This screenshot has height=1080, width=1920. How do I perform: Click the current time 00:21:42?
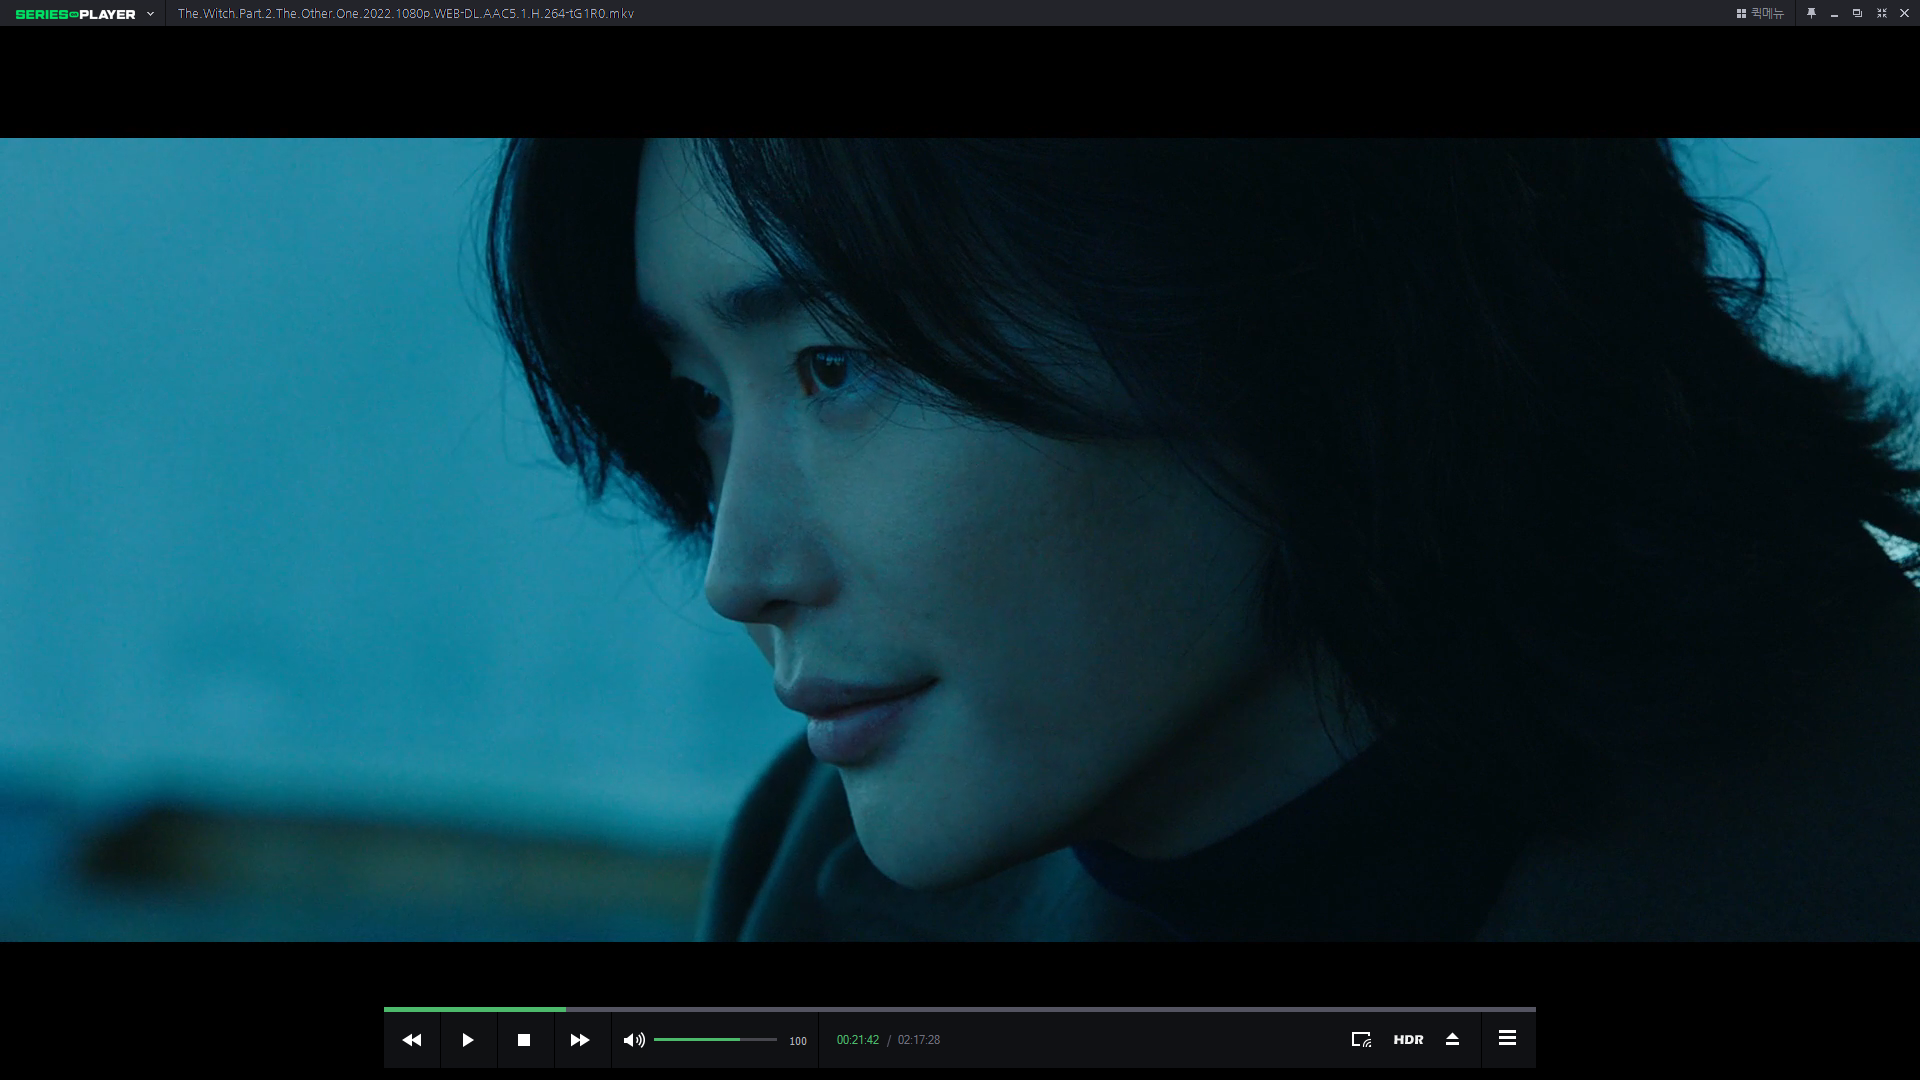[x=858, y=1040]
